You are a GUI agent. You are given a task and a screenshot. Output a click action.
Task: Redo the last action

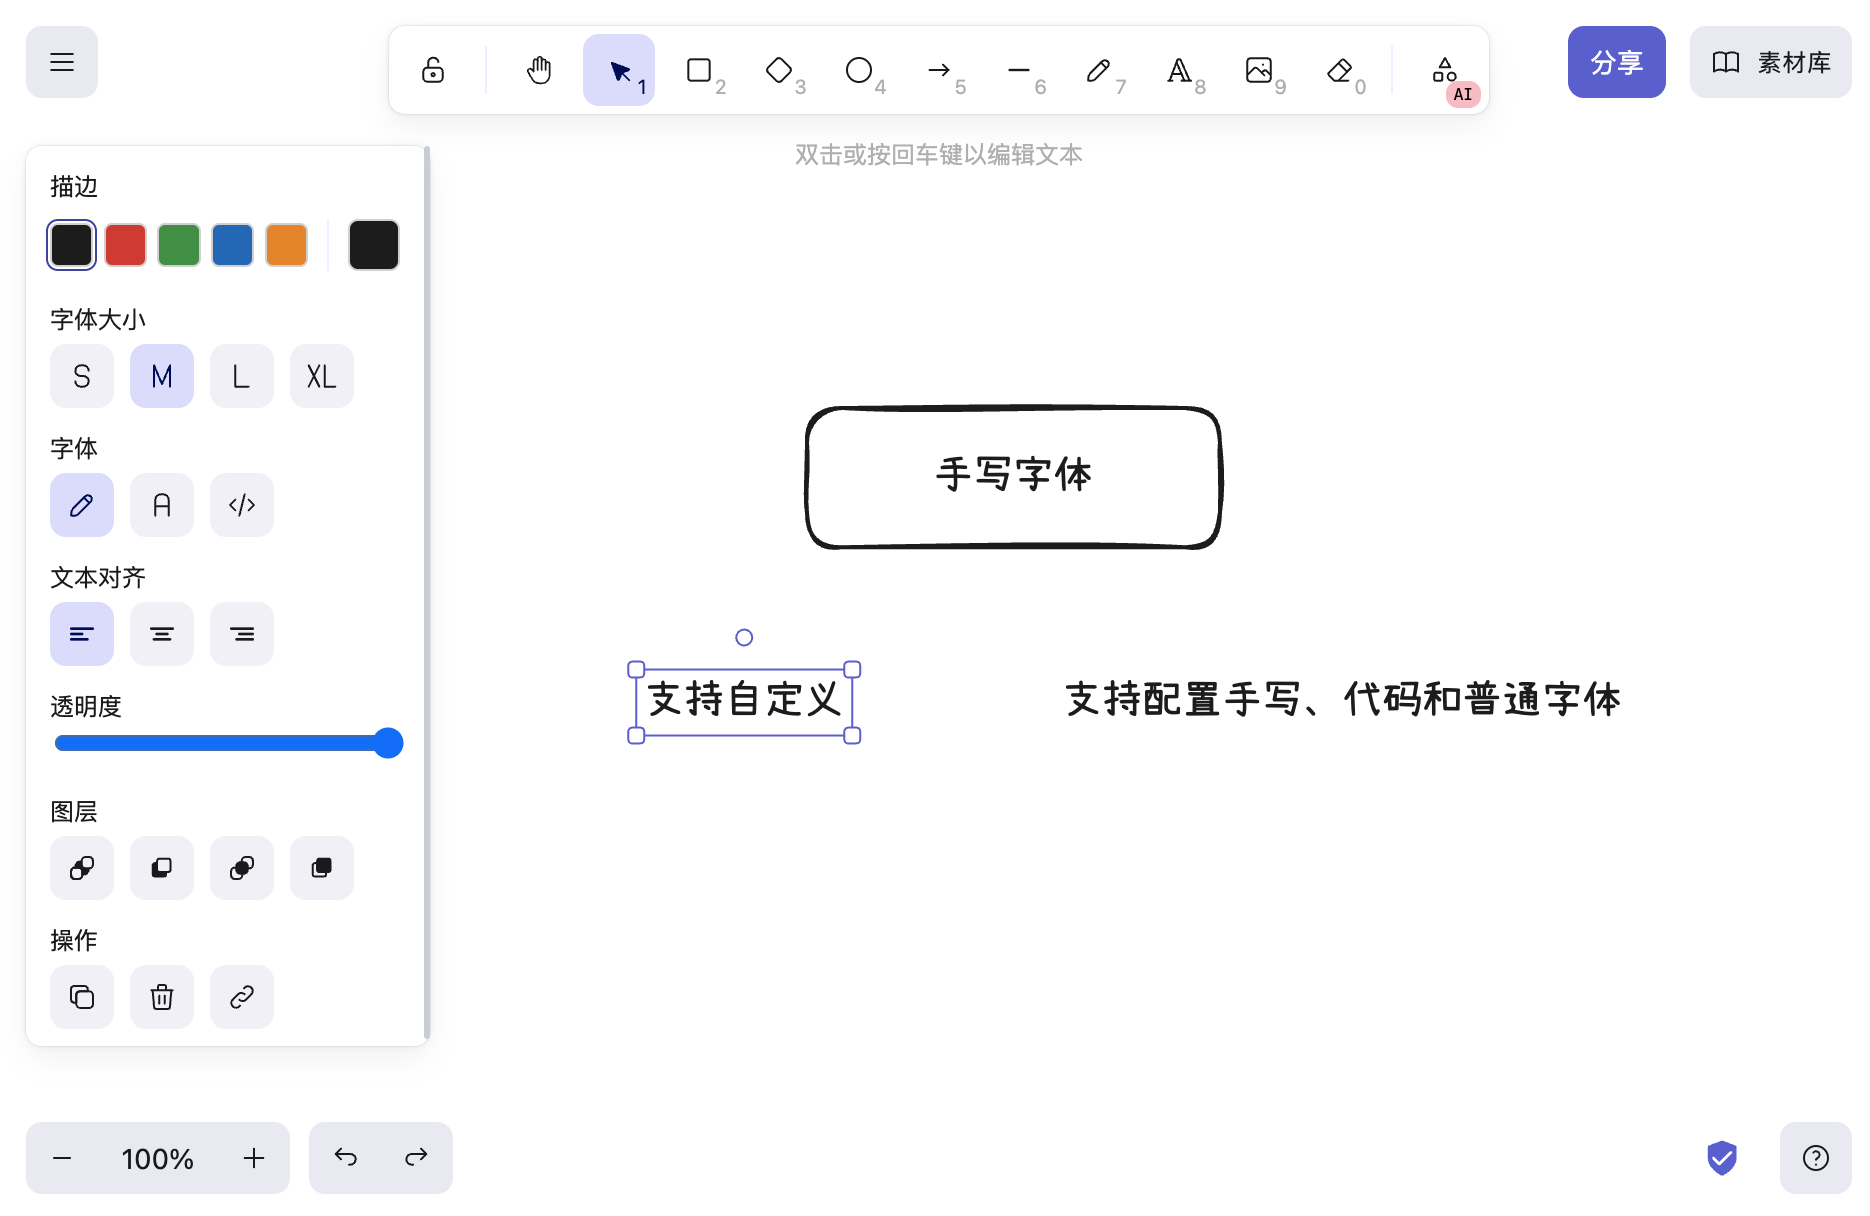click(417, 1158)
